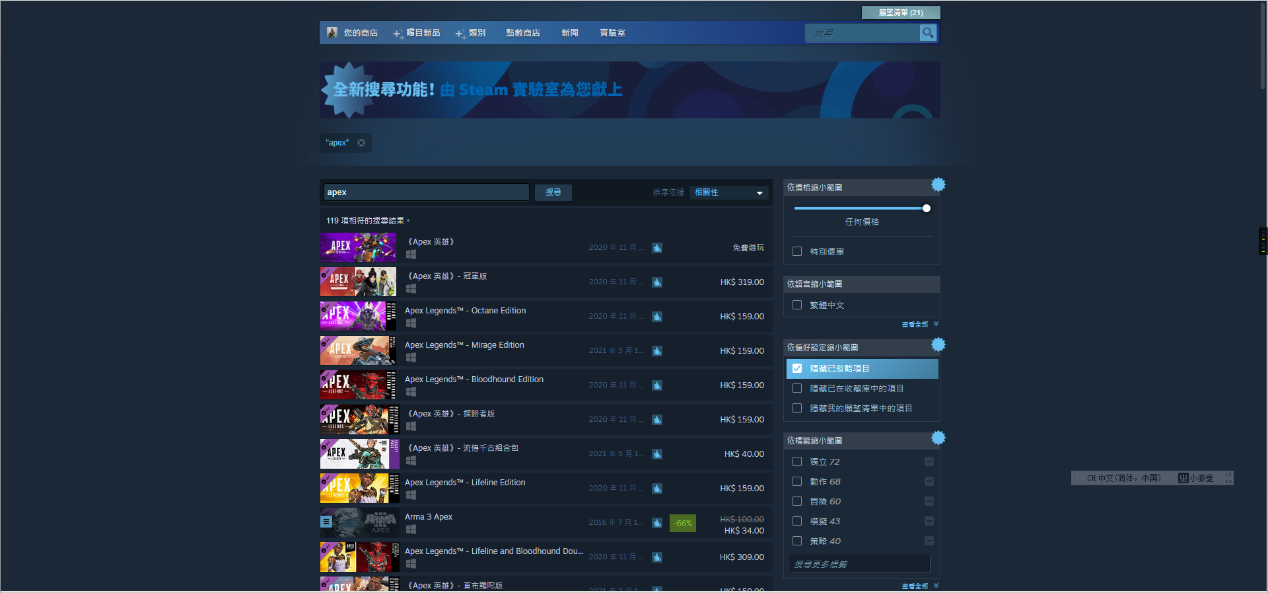Click the review icon on the Bloodhound Edition row
This screenshot has width=1268, height=593.
(x=657, y=385)
